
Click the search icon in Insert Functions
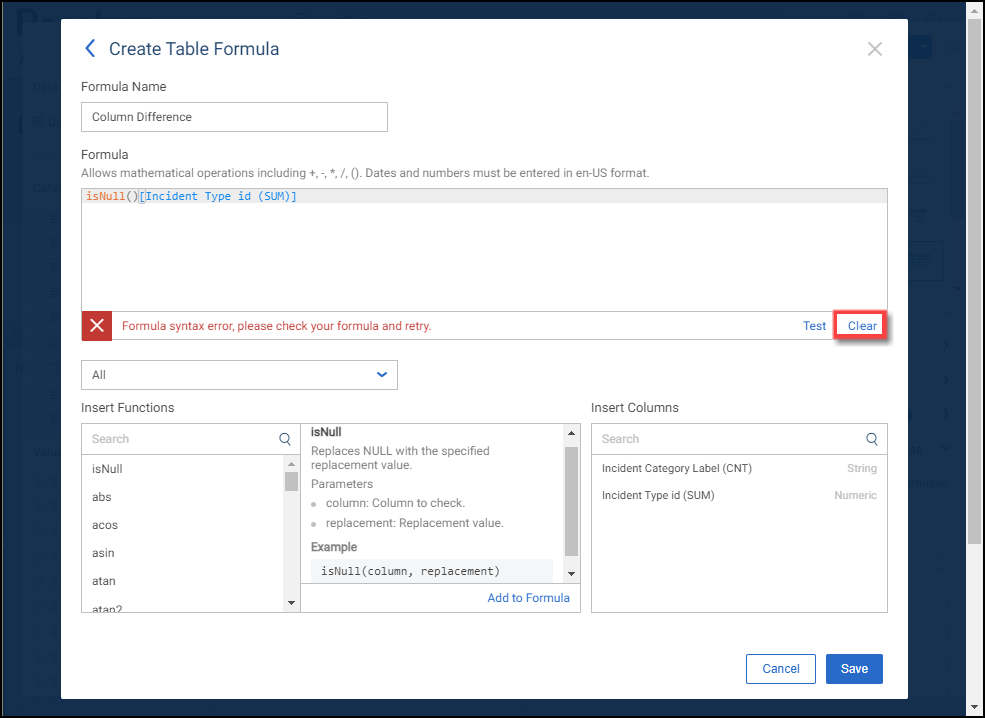coord(285,439)
